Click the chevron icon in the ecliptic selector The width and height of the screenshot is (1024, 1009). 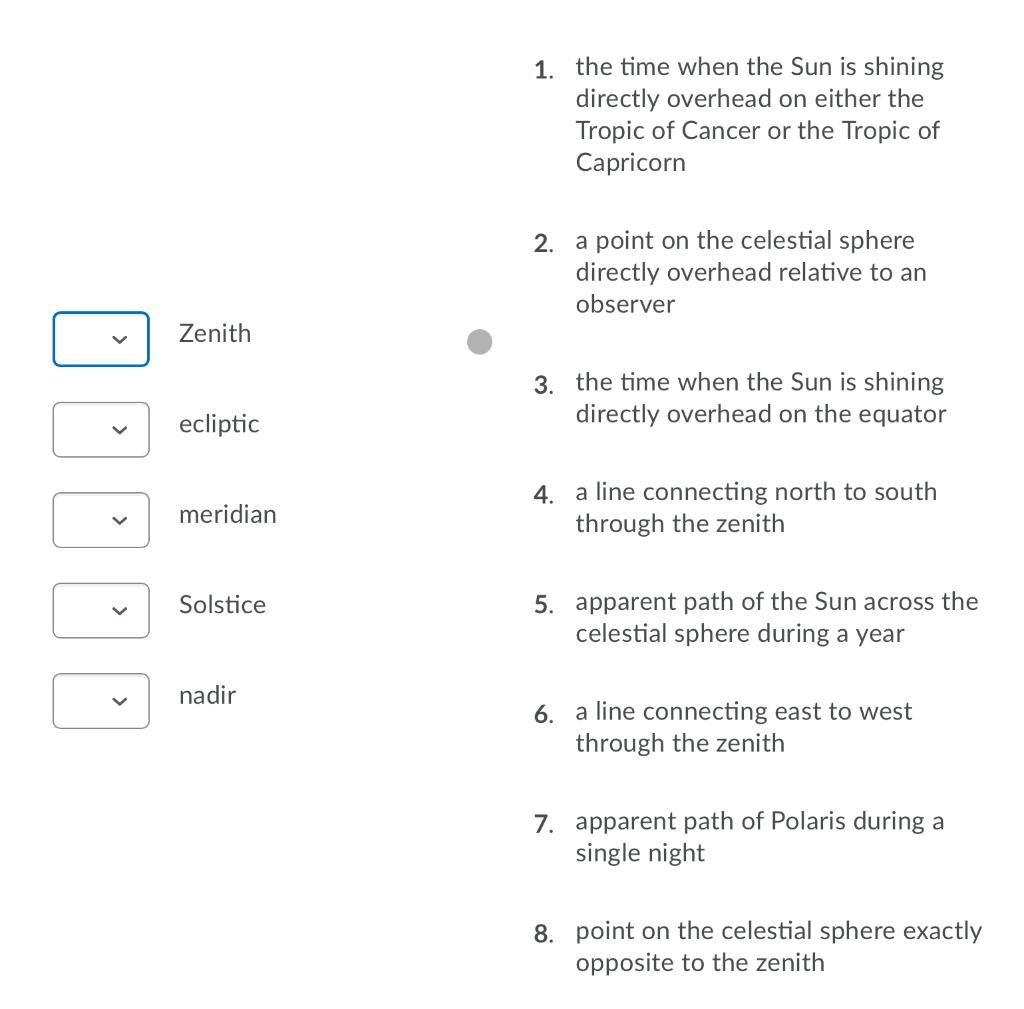[117, 429]
